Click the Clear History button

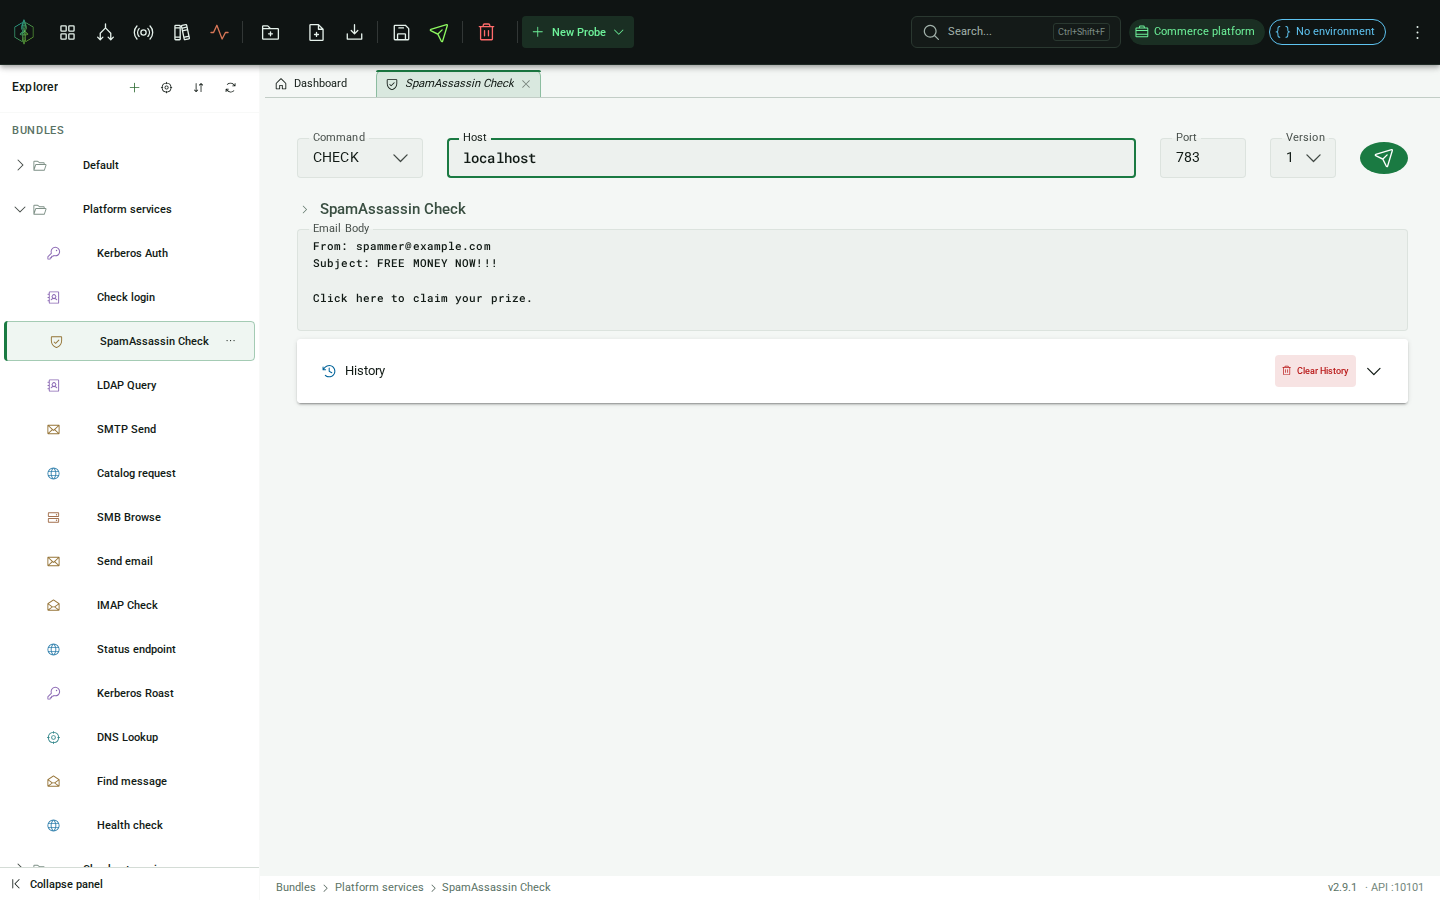click(1315, 371)
